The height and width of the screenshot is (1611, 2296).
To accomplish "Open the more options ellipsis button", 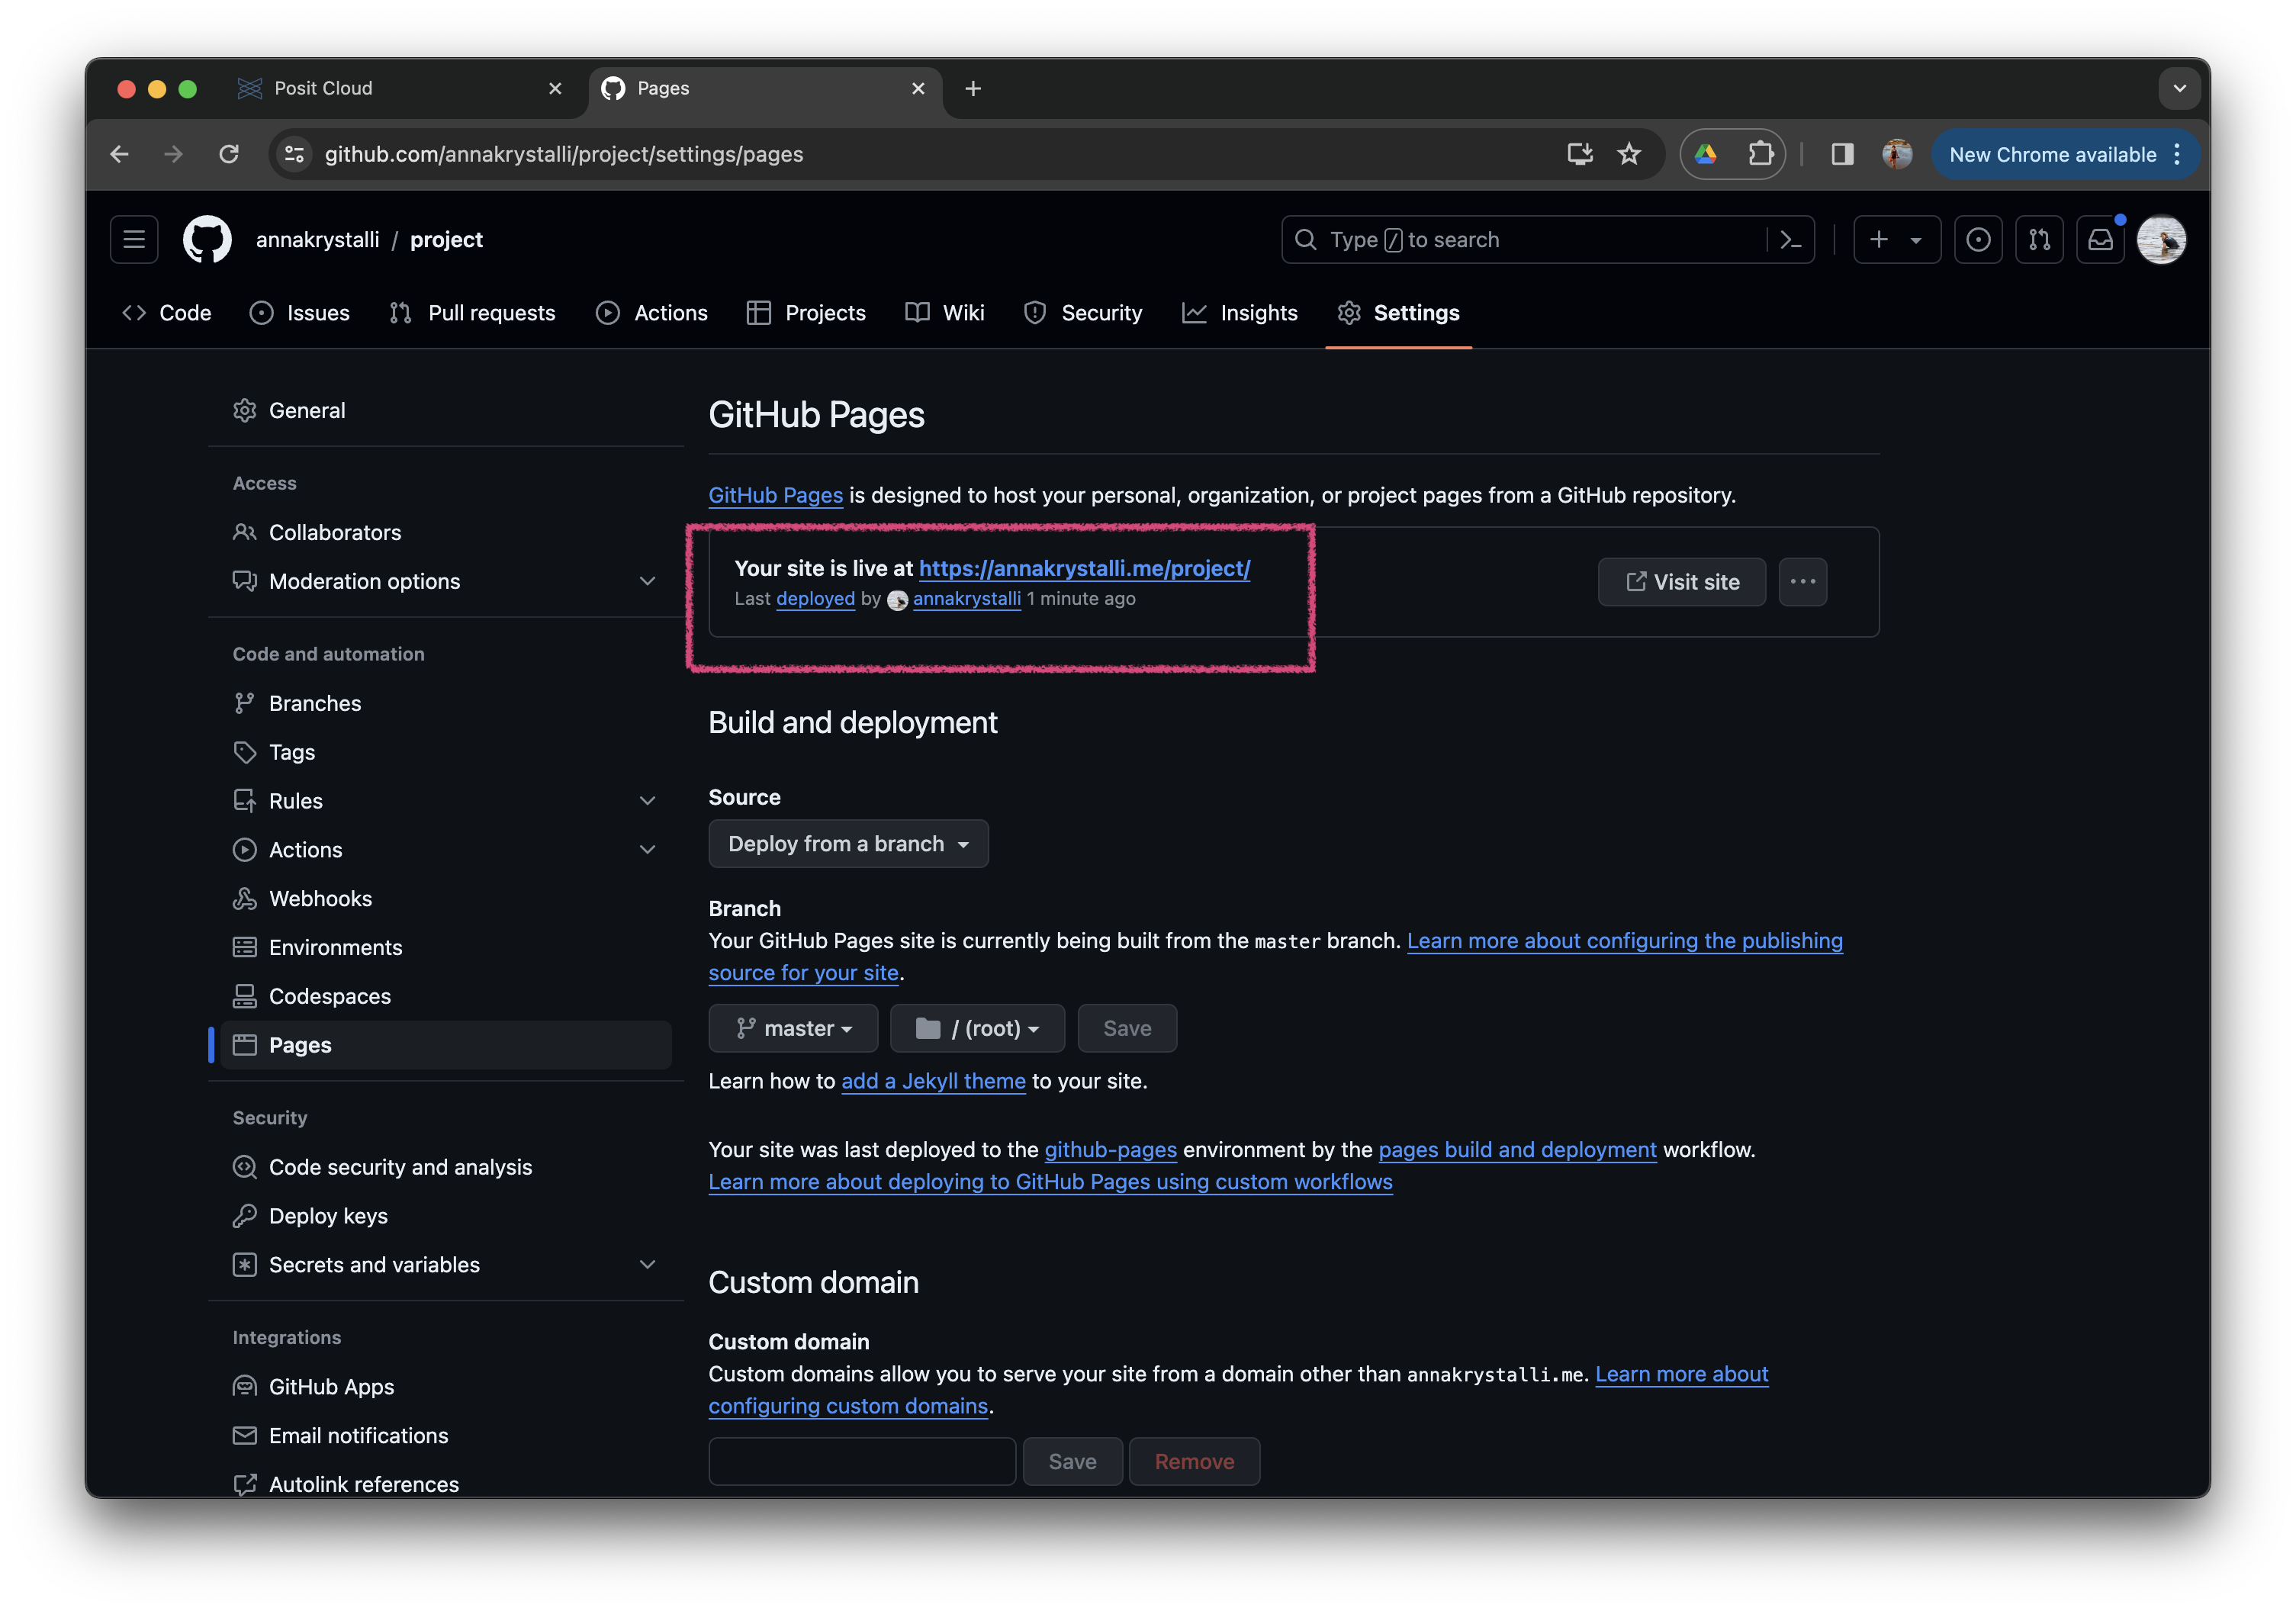I will click(x=1802, y=582).
